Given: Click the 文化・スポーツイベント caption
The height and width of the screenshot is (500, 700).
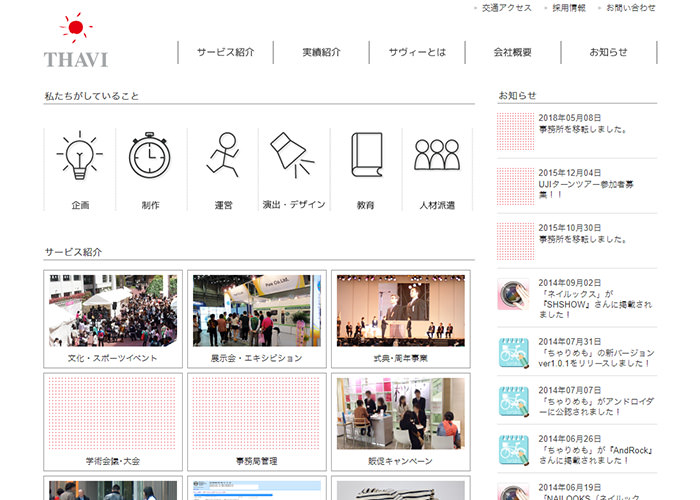Looking at the screenshot, I should click(x=112, y=358).
